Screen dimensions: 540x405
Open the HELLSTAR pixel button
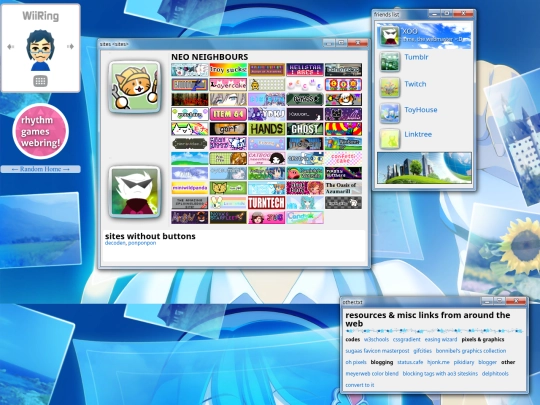click(305, 70)
